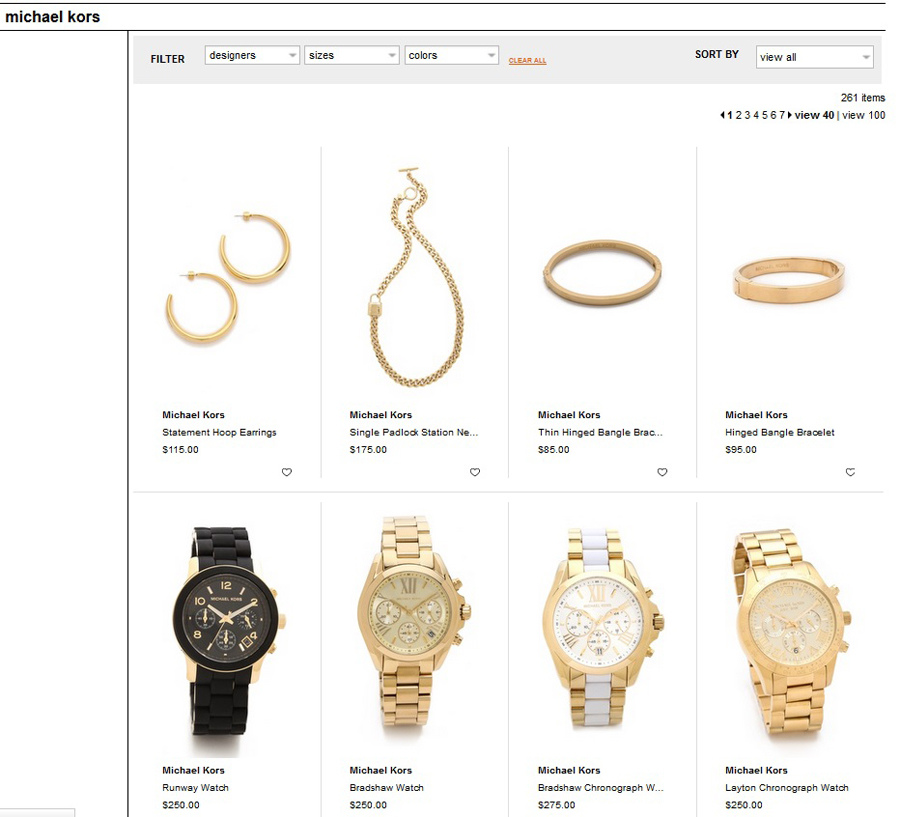Screen dimensions: 900x817
Task: Go to next page with right arrow
Action: pyautogui.click(x=790, y=115)
